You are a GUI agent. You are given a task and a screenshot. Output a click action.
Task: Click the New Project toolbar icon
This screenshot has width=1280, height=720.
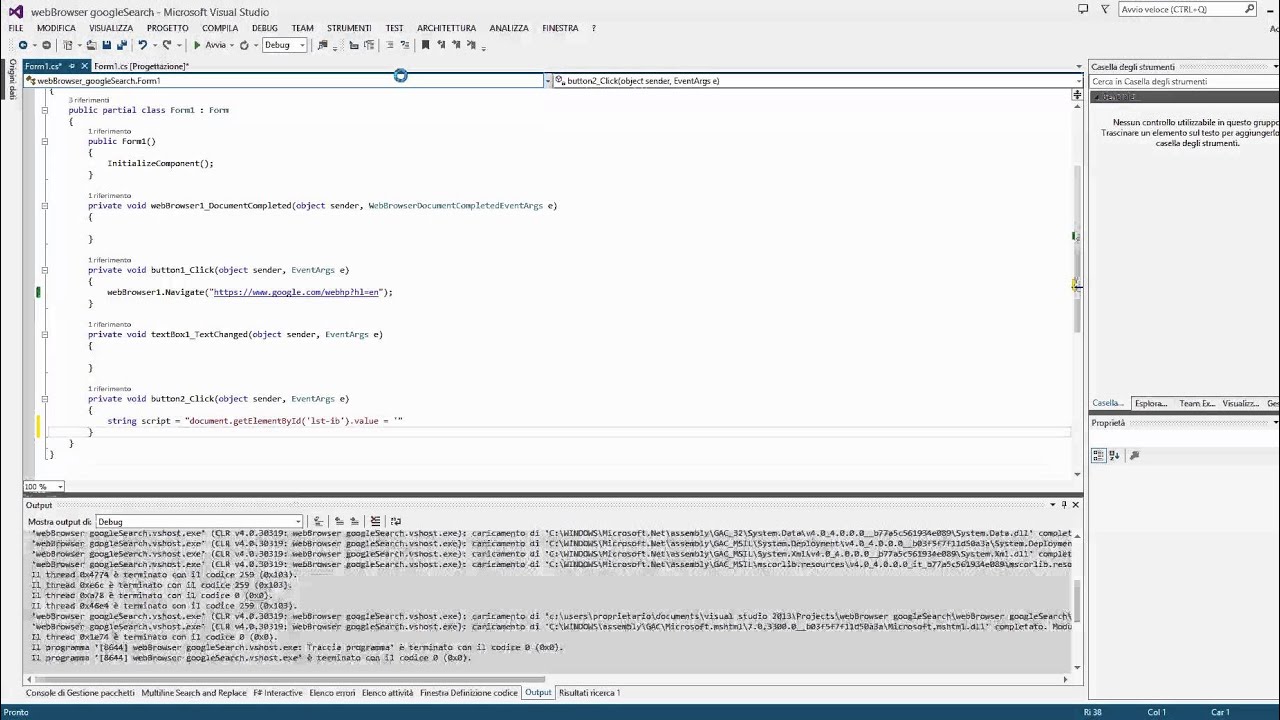(x=68, y=45)
